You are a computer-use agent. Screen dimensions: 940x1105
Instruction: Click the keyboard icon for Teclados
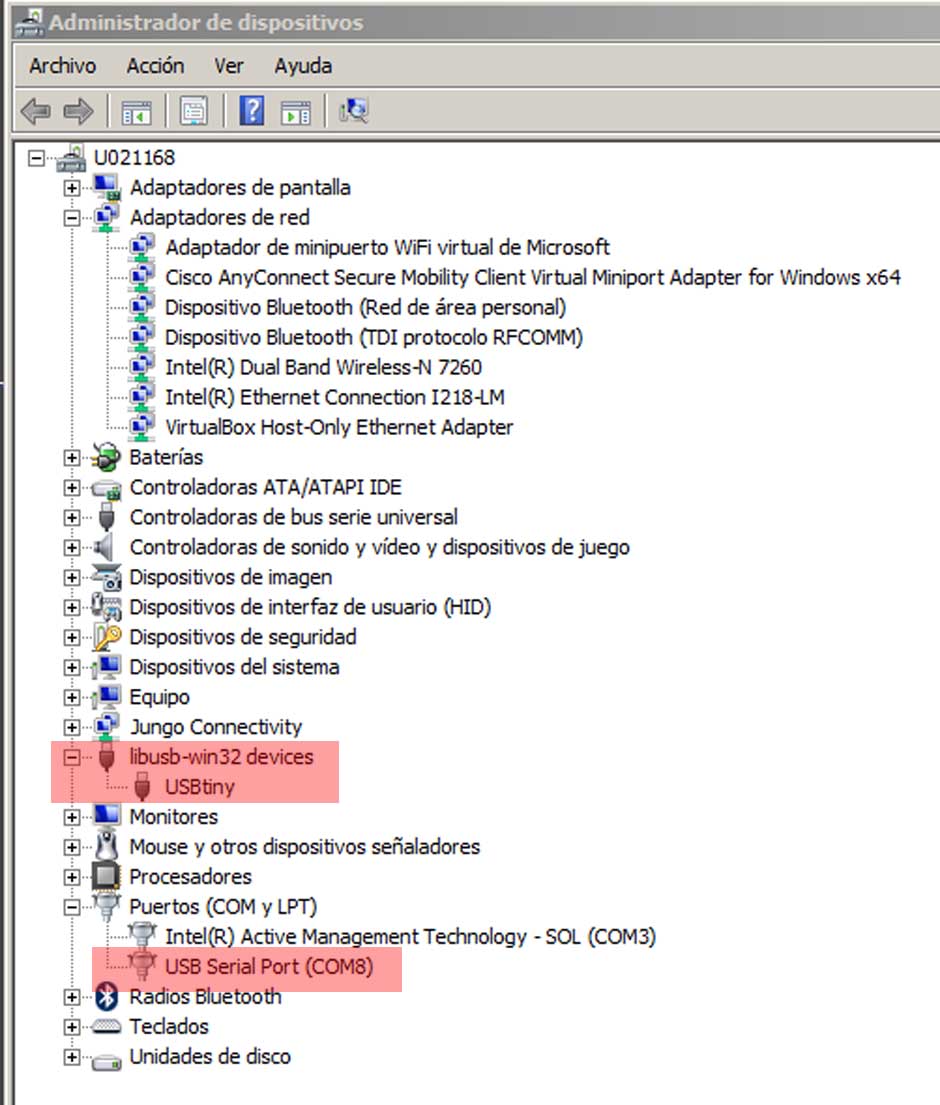pos(106,1027)
